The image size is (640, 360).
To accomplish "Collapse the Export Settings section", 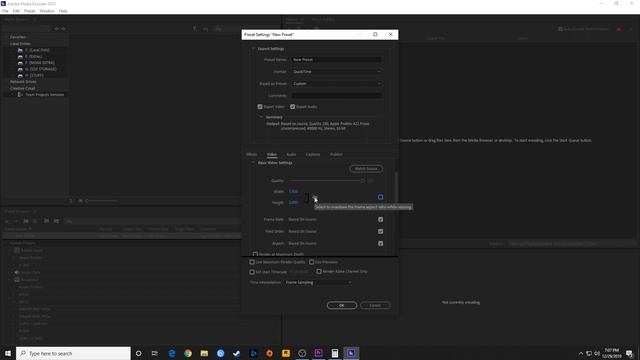I will 253,49.
